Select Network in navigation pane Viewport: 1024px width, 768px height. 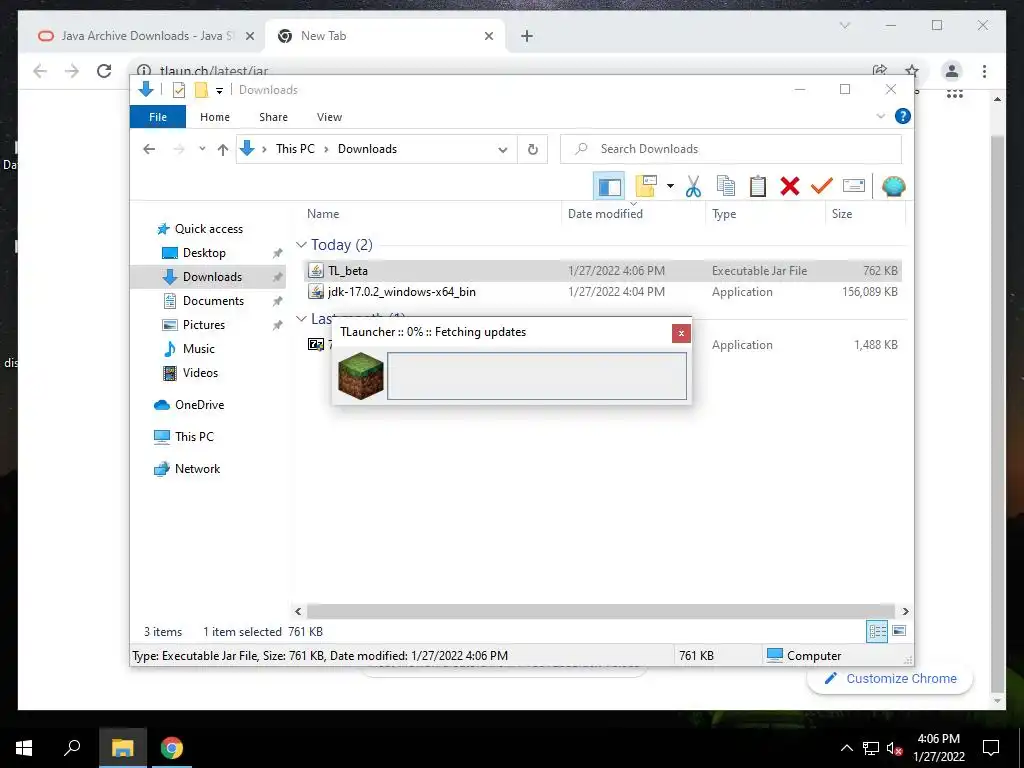(x=197, y=469)
